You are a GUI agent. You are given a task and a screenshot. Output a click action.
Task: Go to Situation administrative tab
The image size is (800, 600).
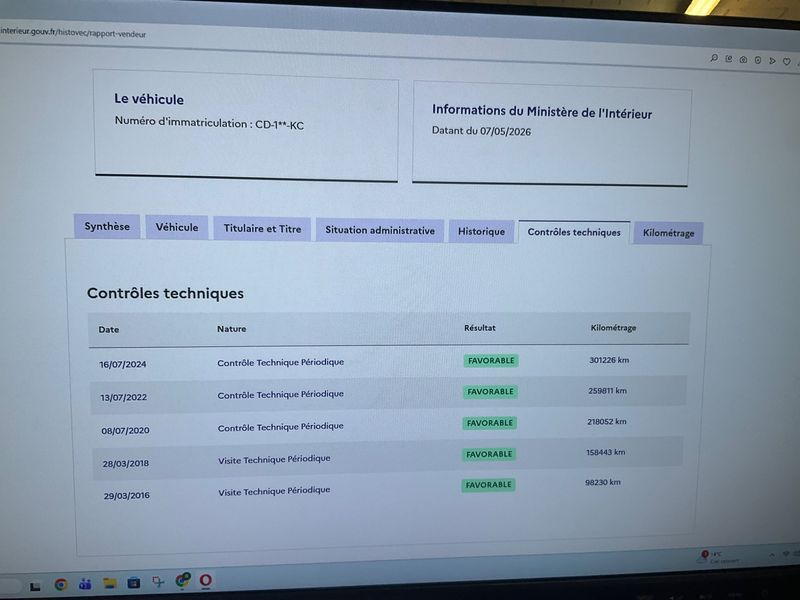click(380, 230)
